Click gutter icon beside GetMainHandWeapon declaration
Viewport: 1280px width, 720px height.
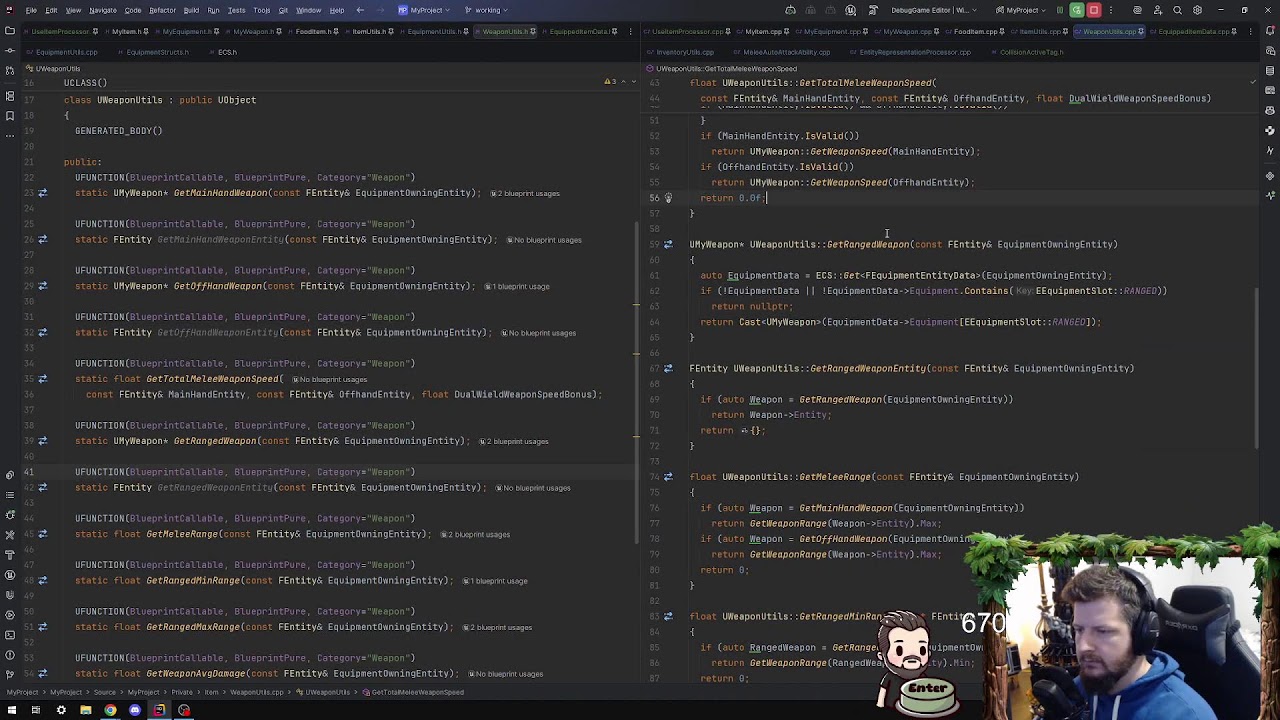click(42, 193)
